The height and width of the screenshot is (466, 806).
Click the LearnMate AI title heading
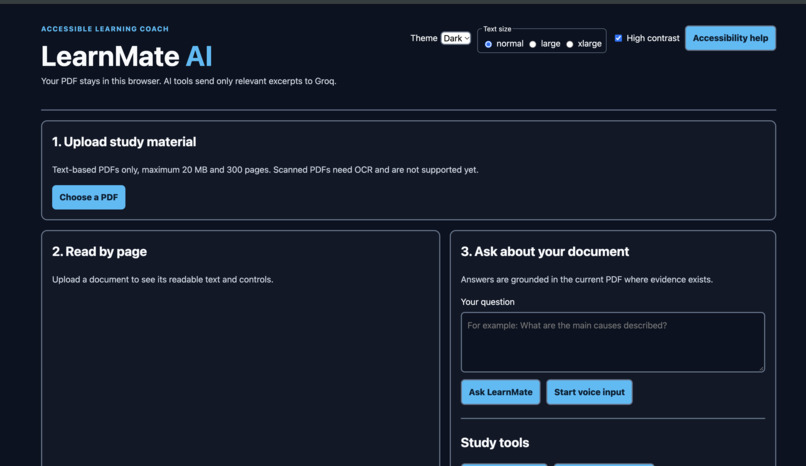(126, 56)
